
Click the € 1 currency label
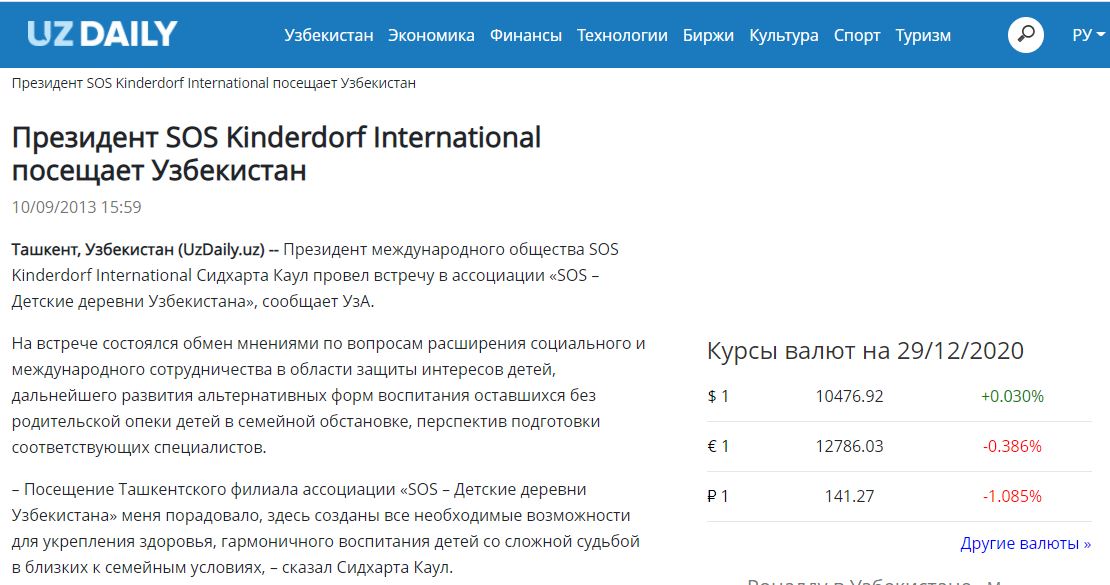click(718, 446)
